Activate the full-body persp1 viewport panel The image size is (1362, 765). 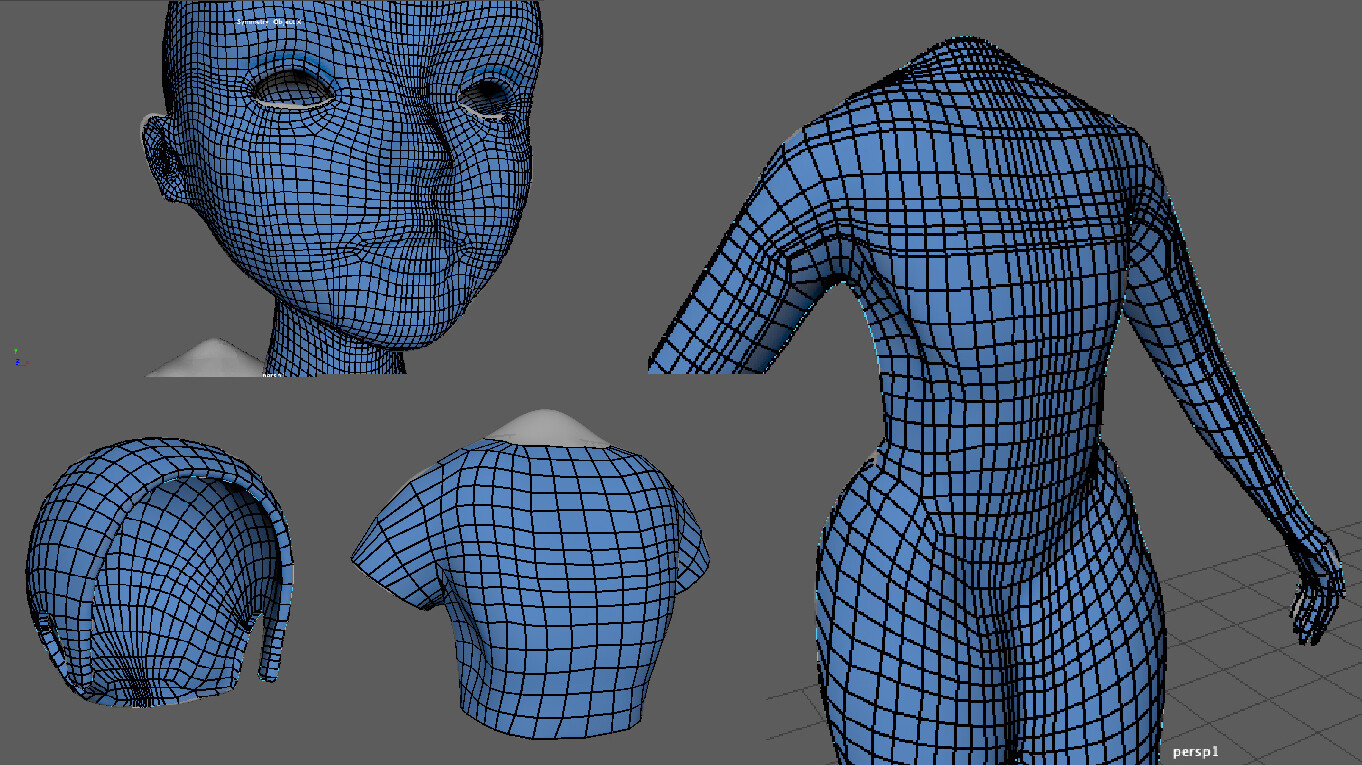point(1000,400)
